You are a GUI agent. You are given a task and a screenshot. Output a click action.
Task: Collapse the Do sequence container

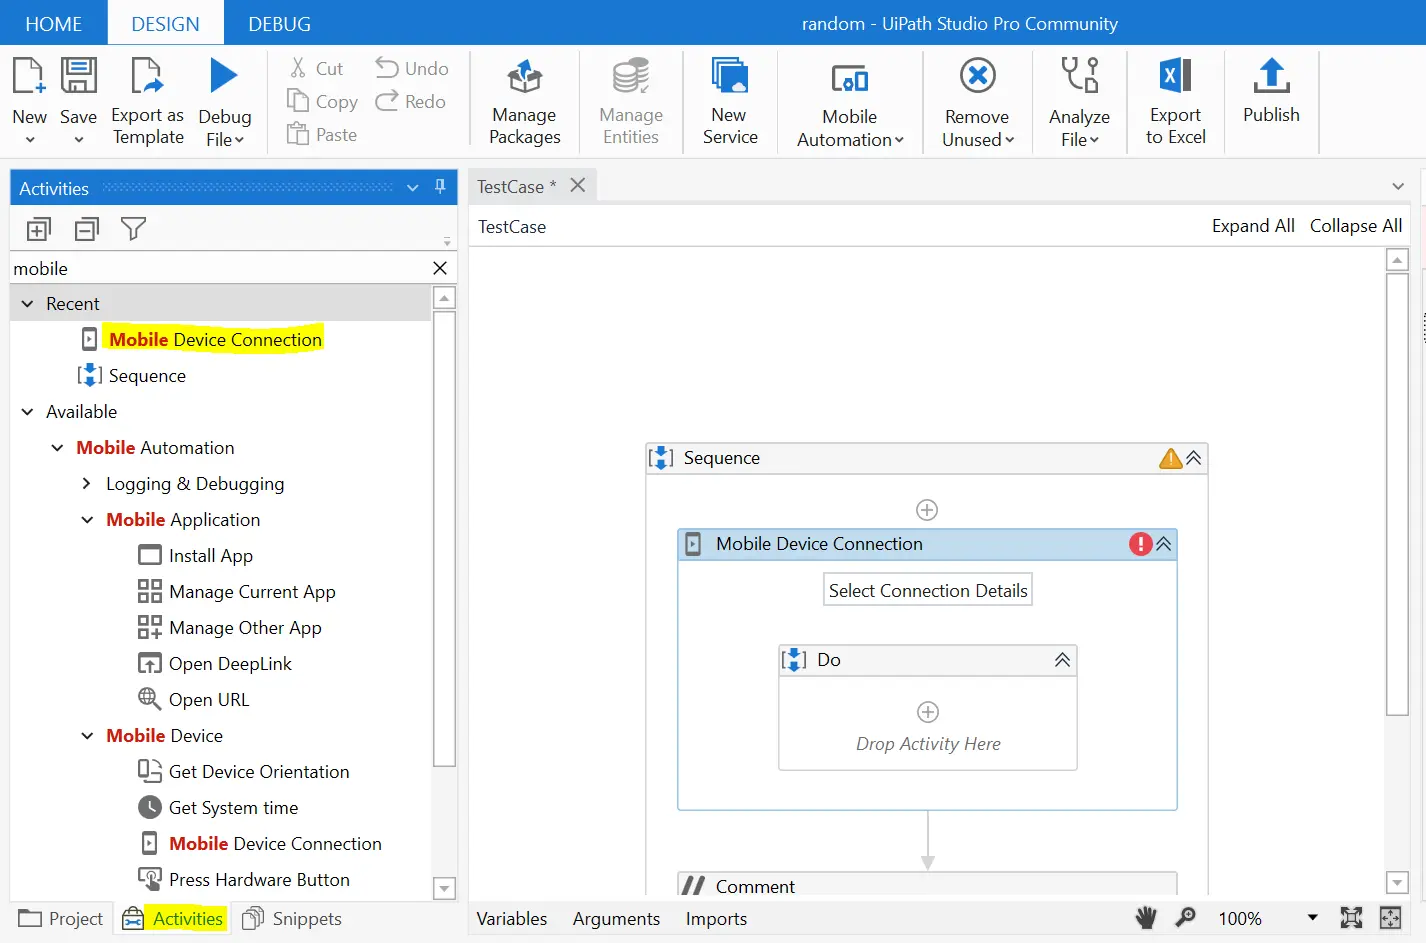coord(1062,660)
